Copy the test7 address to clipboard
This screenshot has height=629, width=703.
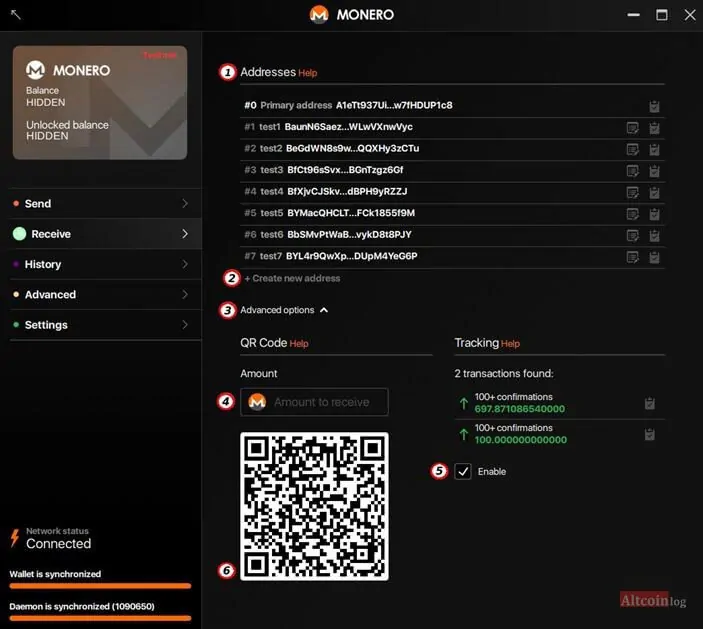[654, 257]
